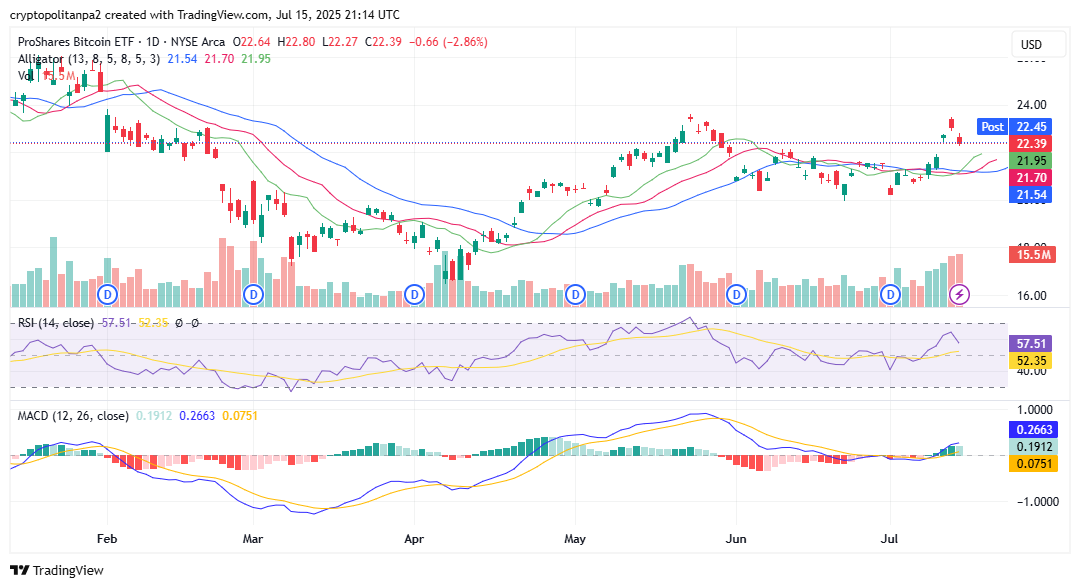Click the Feb label on time axis
Image resolution: width=1080 pixels, height=588 pixels.
coord(107,538)
